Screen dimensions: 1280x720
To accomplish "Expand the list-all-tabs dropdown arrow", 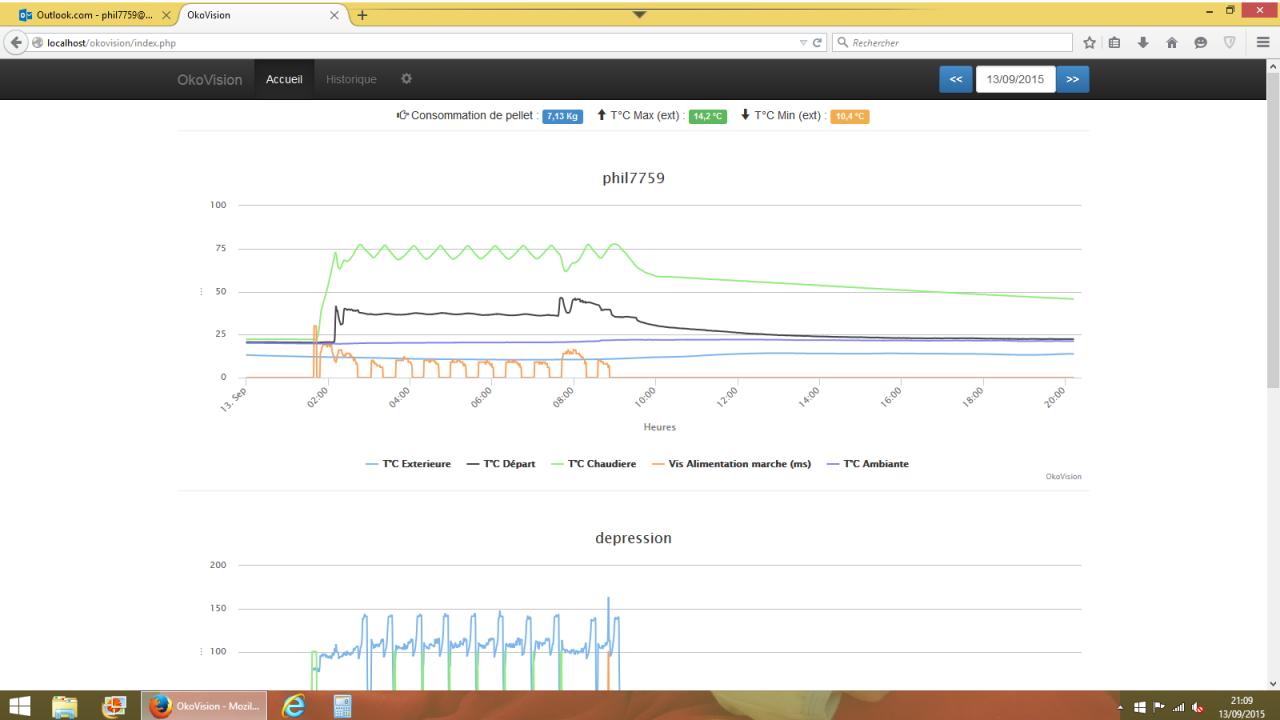I will (x=640, y=14).
